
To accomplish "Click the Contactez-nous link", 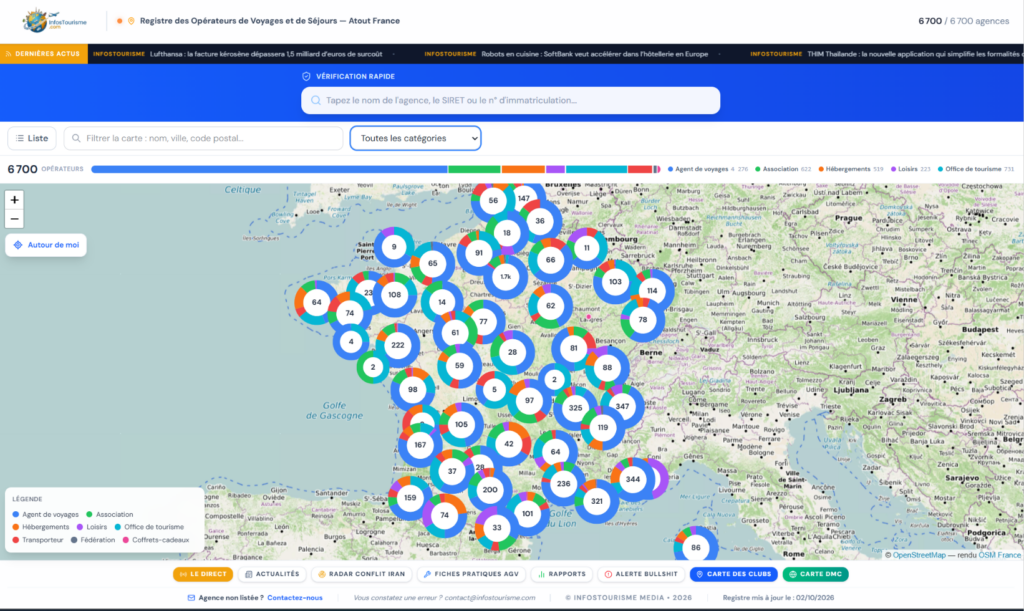I will tap(295, 597).
